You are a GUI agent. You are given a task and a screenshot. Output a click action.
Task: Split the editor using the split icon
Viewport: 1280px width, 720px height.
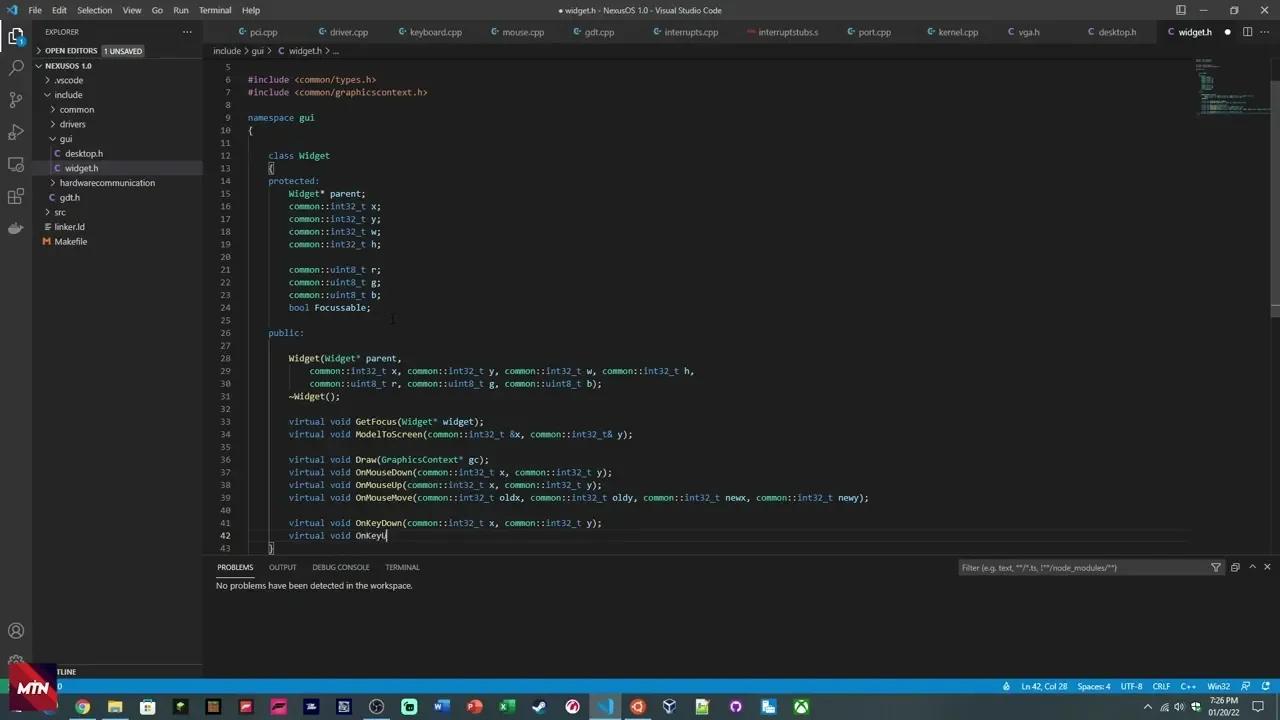pyautogui.click(x=1246, y=31)
